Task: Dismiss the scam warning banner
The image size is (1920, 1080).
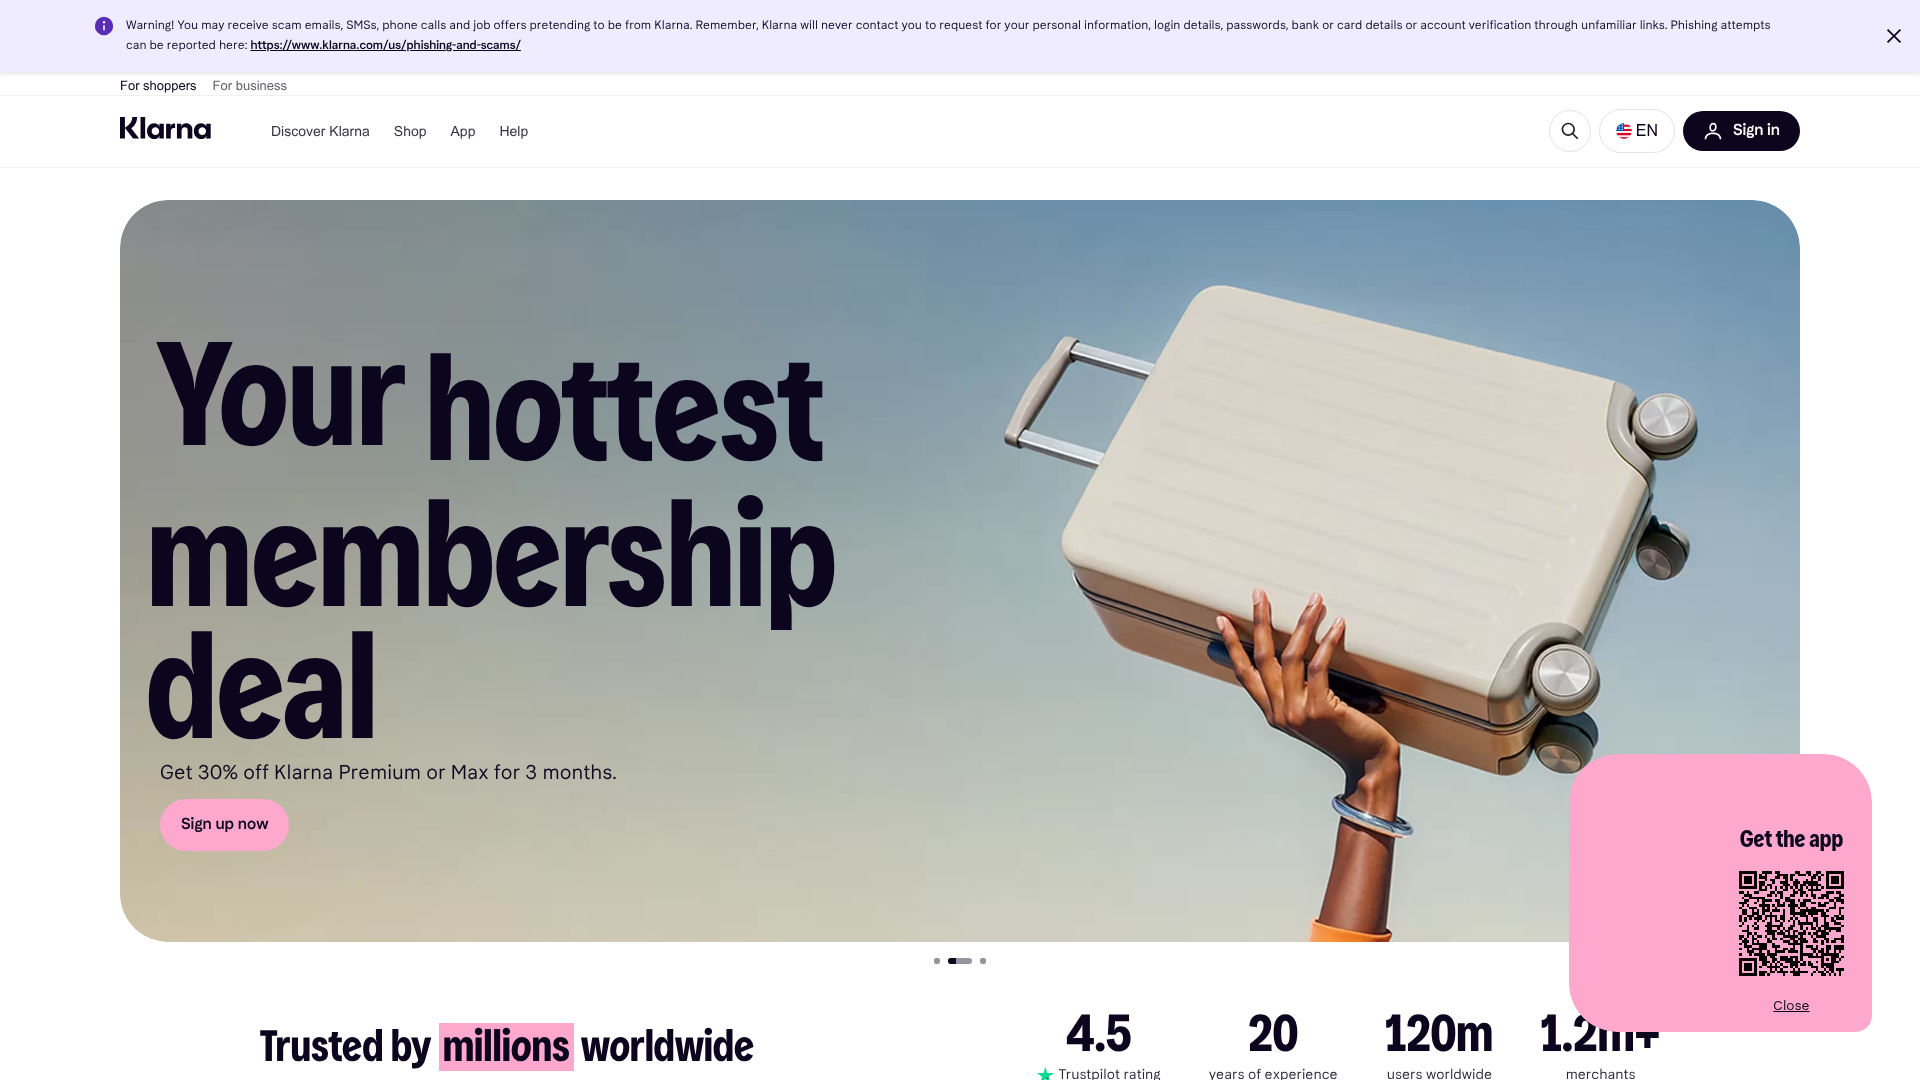Action: [1894, 36]
